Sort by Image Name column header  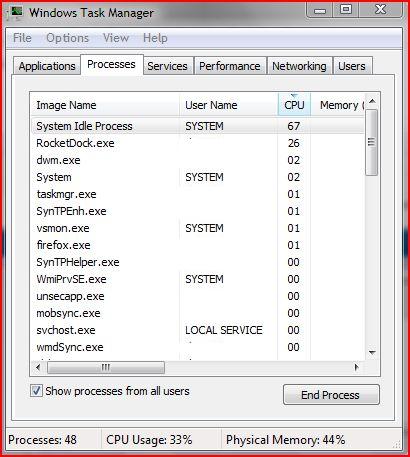105,105
